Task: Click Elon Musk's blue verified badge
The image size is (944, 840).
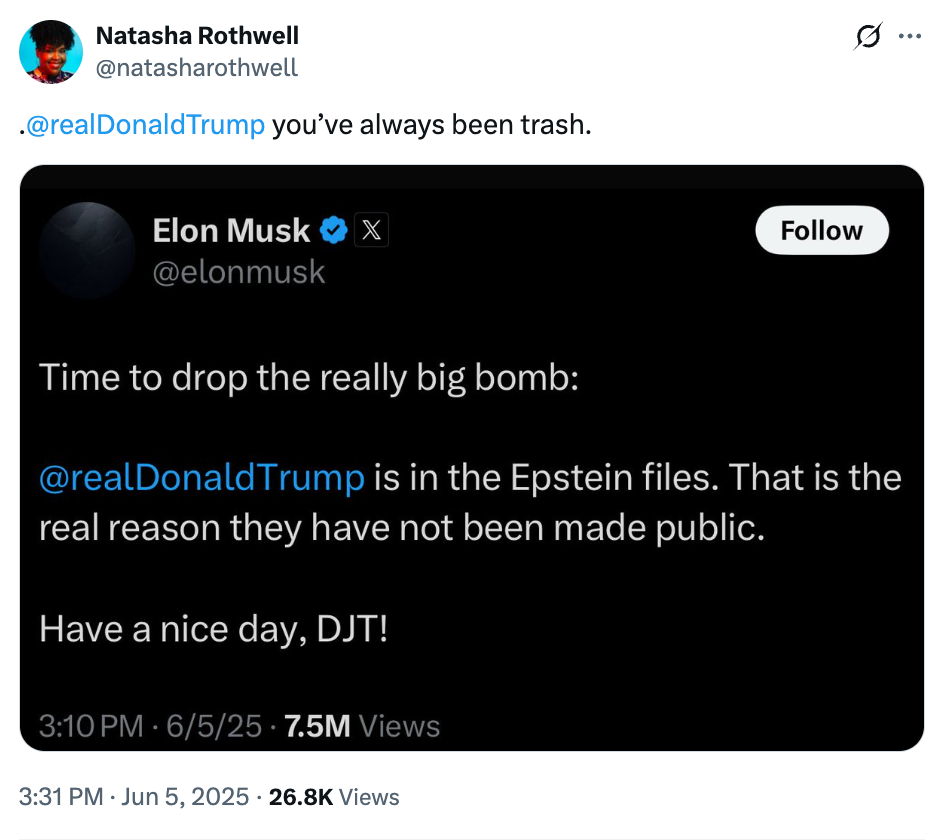Action: click(333, 230)
